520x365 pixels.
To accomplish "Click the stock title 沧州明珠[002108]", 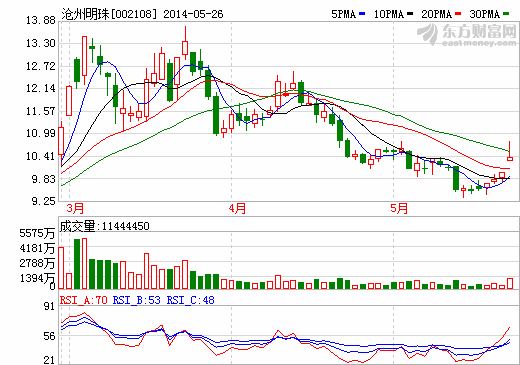I will coord(109,14).
